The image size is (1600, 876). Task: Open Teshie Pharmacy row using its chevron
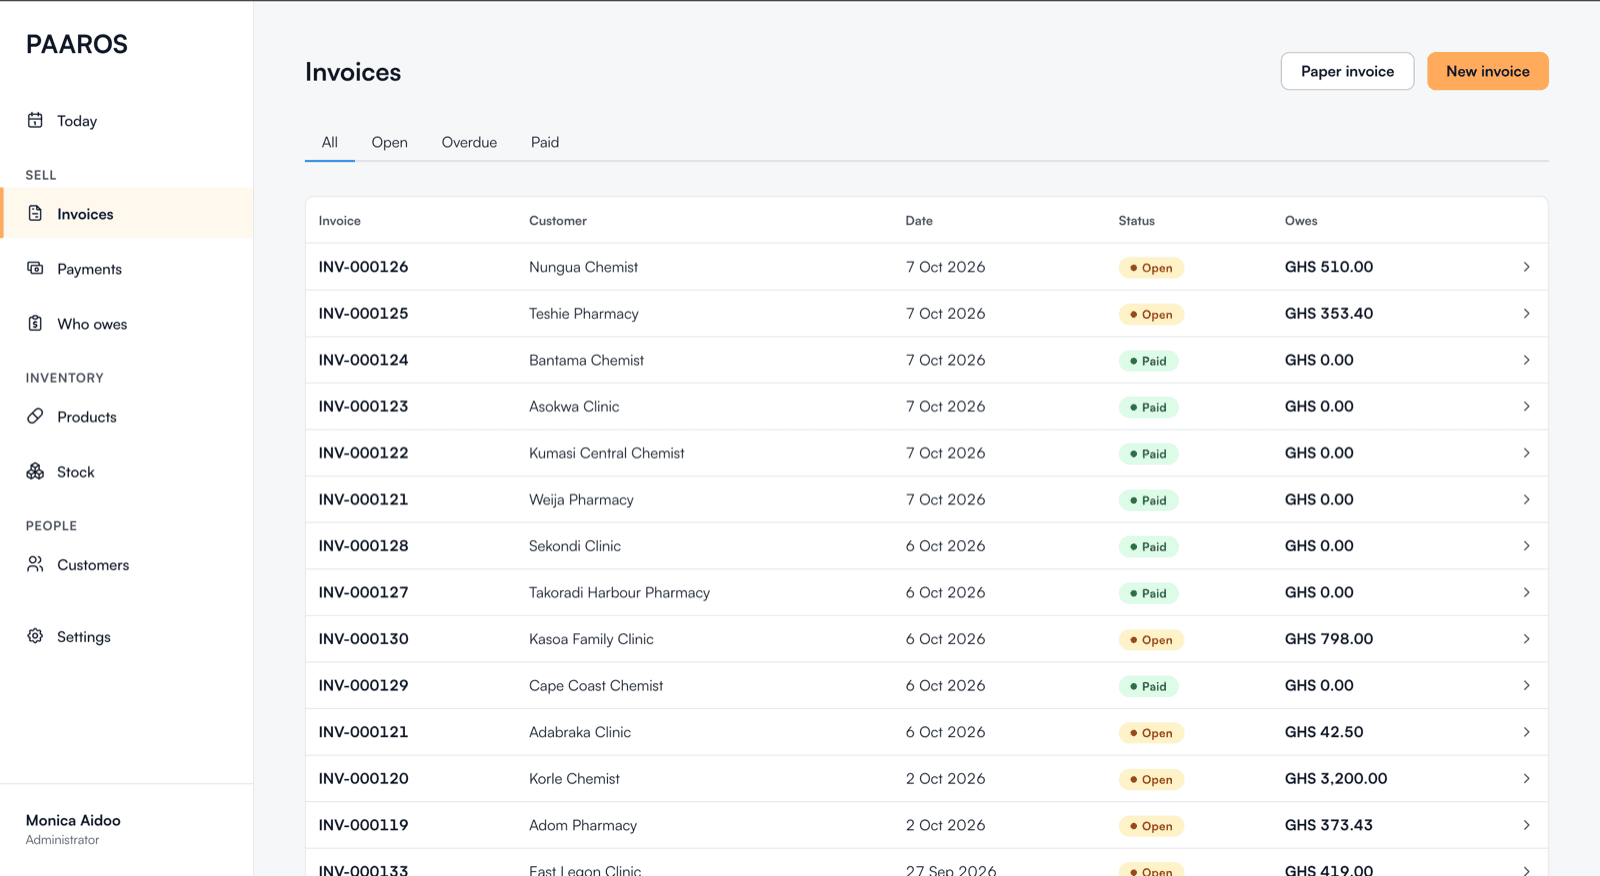point(1526,313)
